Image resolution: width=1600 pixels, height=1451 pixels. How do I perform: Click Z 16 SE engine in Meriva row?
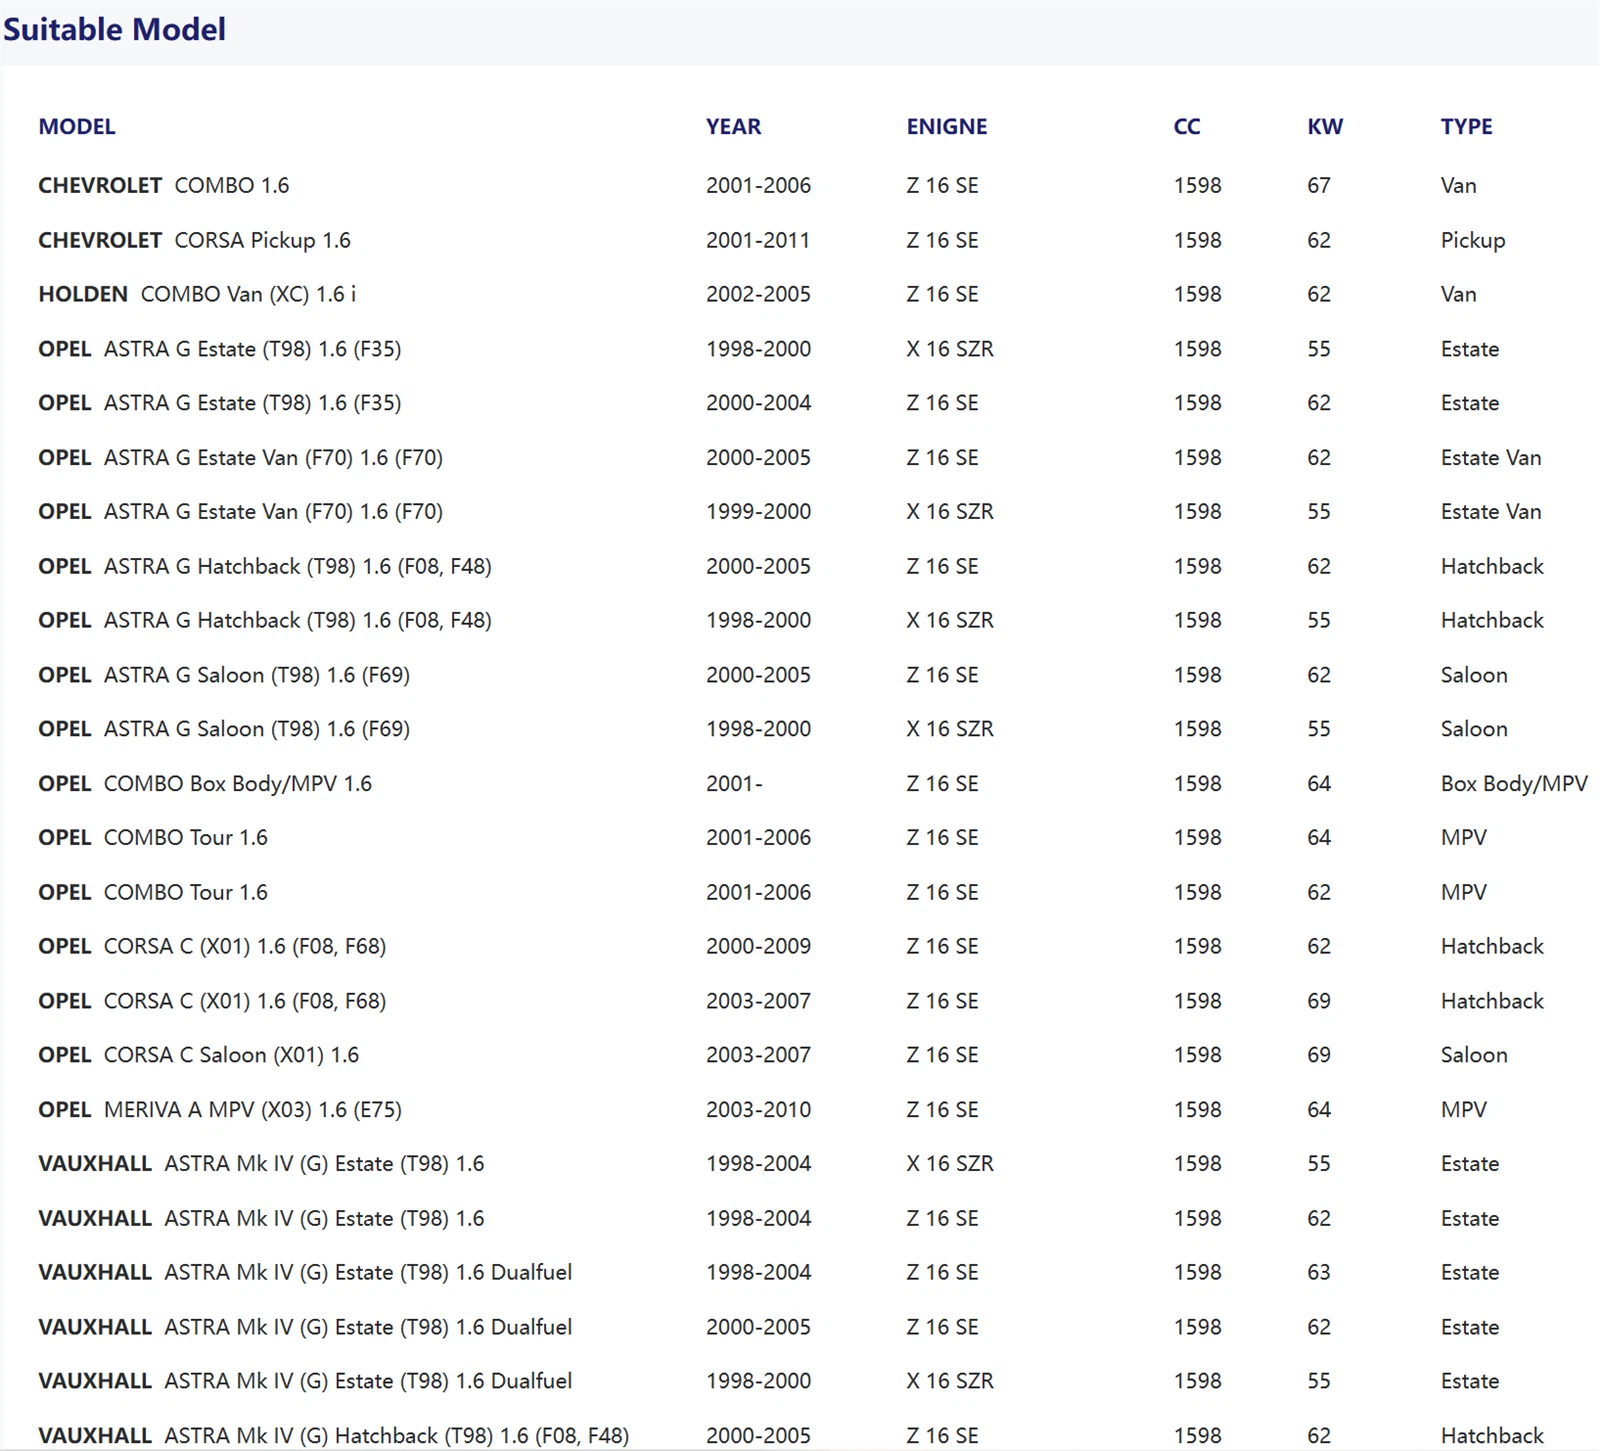click(942, 1110)
